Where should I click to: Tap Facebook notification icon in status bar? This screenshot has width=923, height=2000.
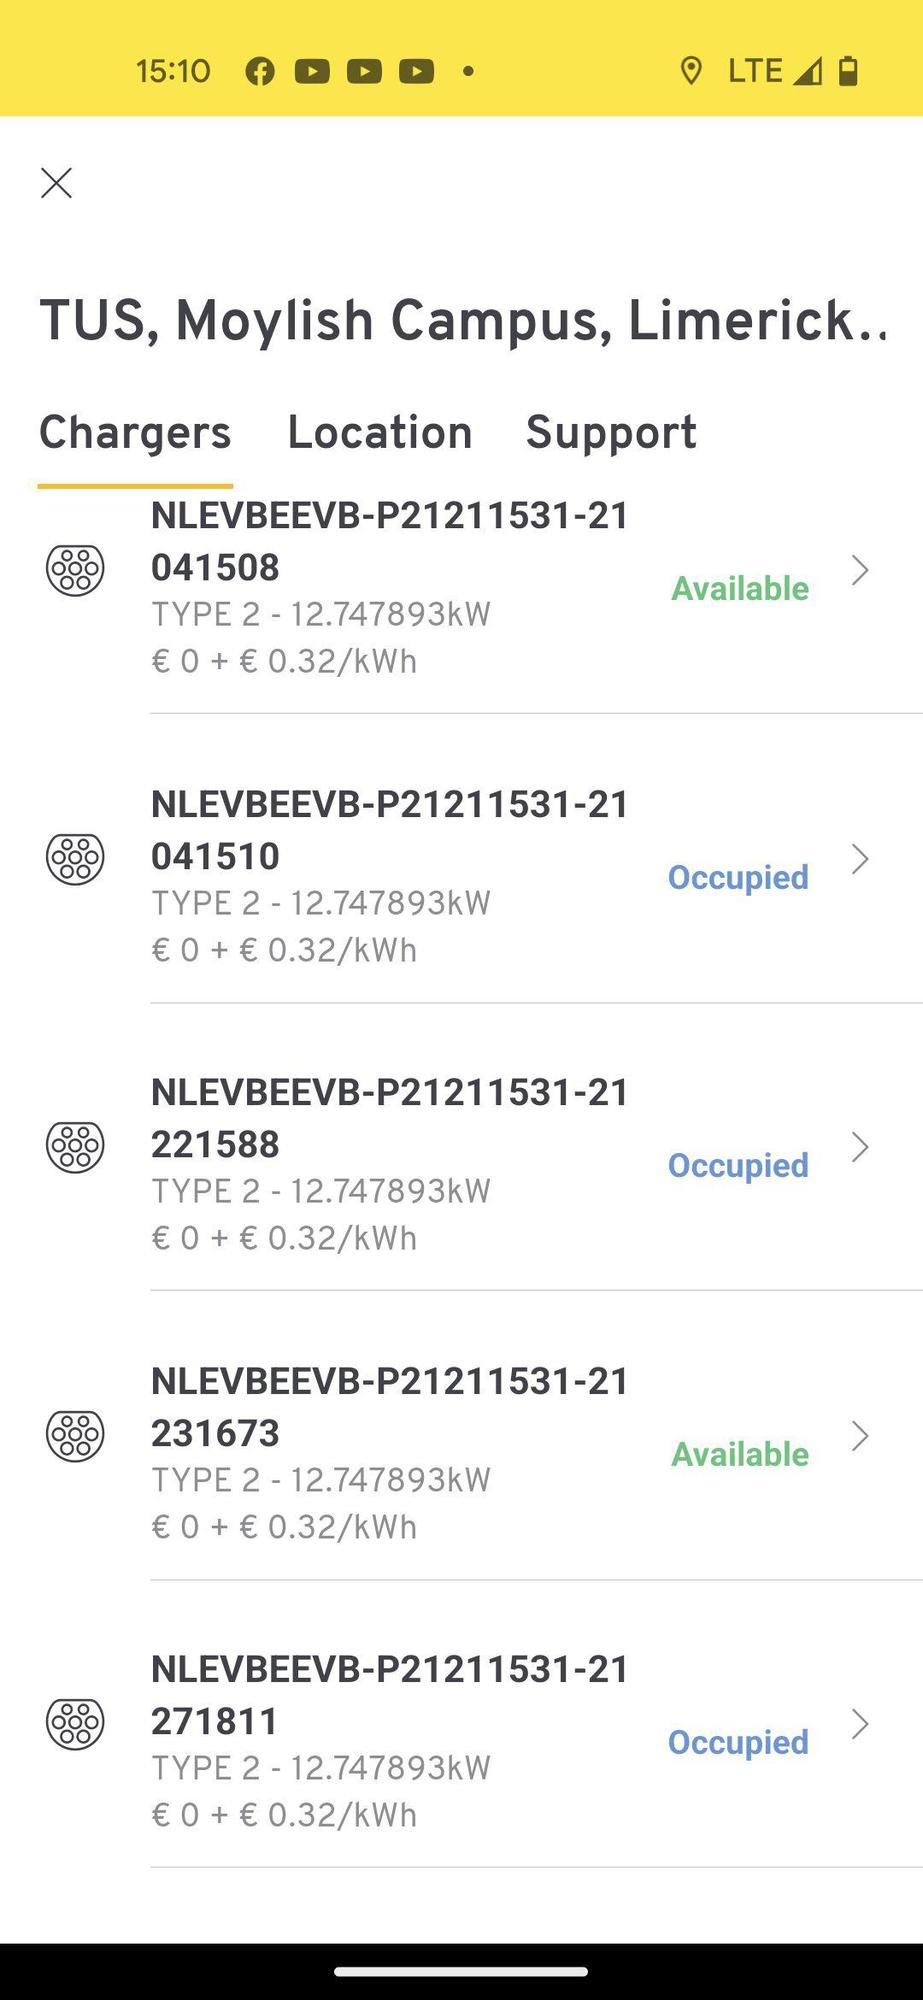click(x=260, y=71)
